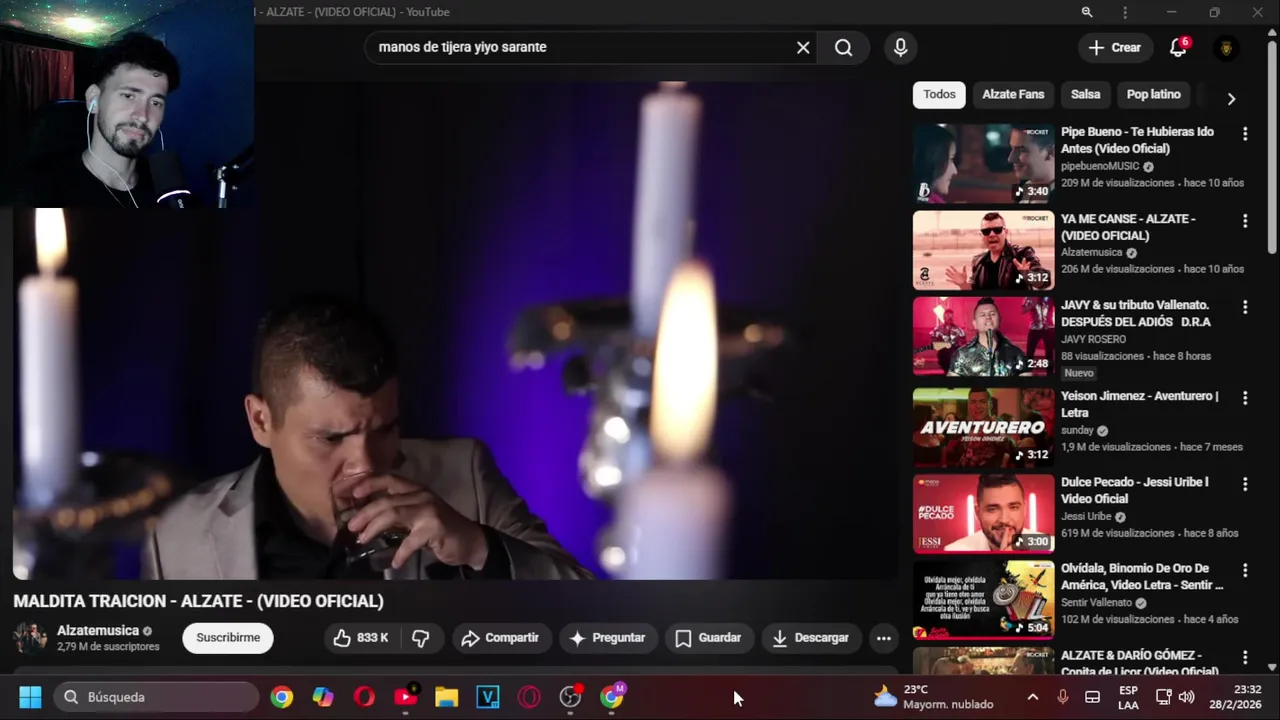
Task: Open volume speaker control in tray
Action: pos(1187,697)
